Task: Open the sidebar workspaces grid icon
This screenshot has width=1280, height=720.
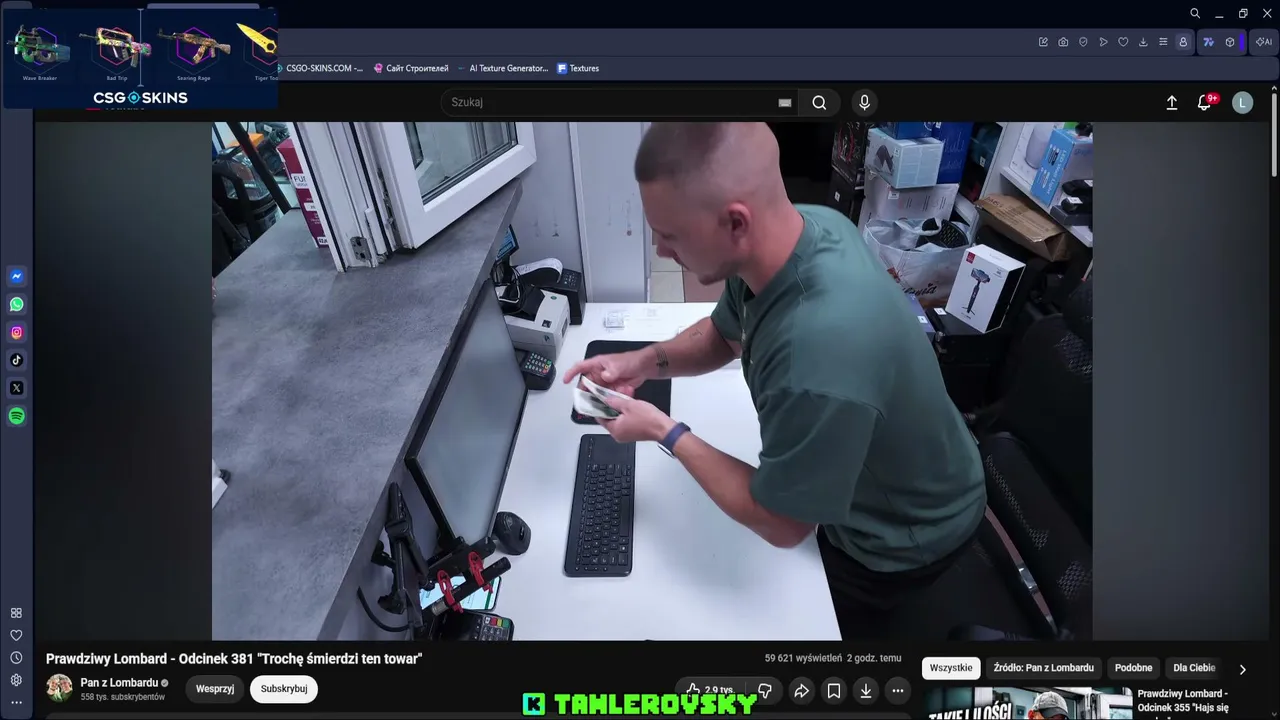Action: click(x=16, y=613)
